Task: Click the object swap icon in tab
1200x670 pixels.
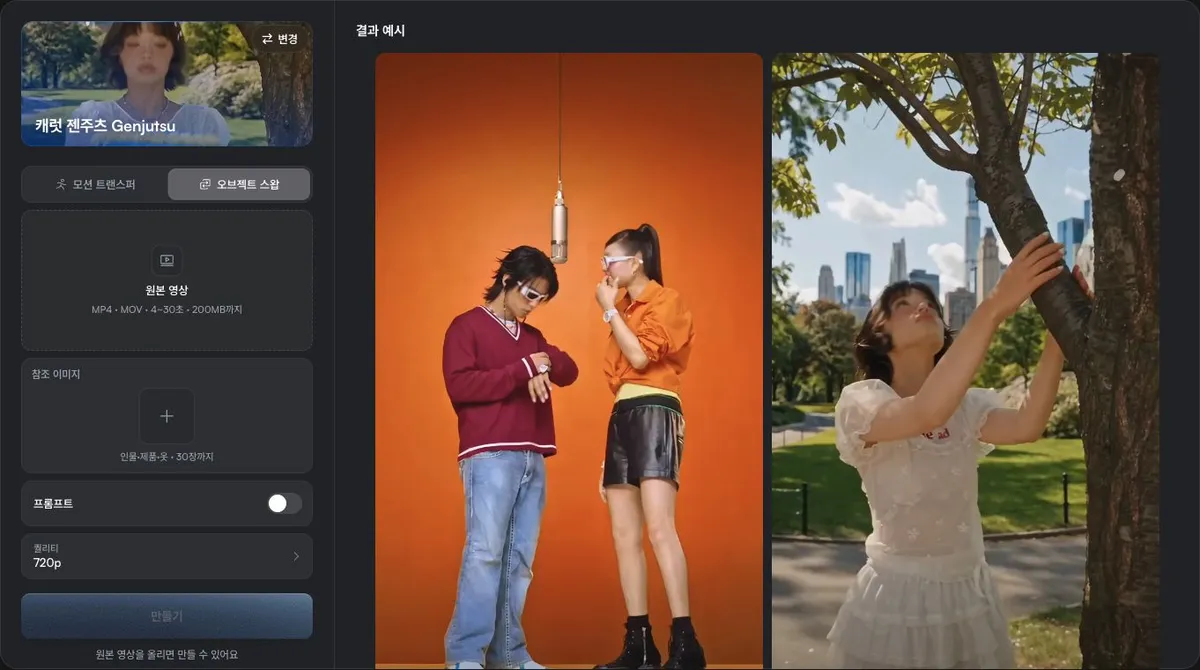Action: [205, 184]
